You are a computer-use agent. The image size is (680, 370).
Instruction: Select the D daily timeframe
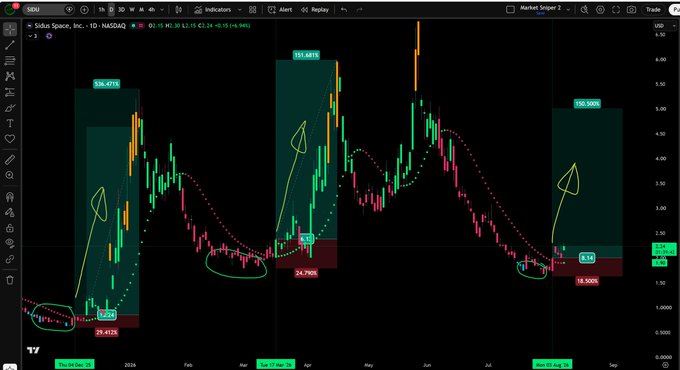pyautogui.click(x=111, y=9)
